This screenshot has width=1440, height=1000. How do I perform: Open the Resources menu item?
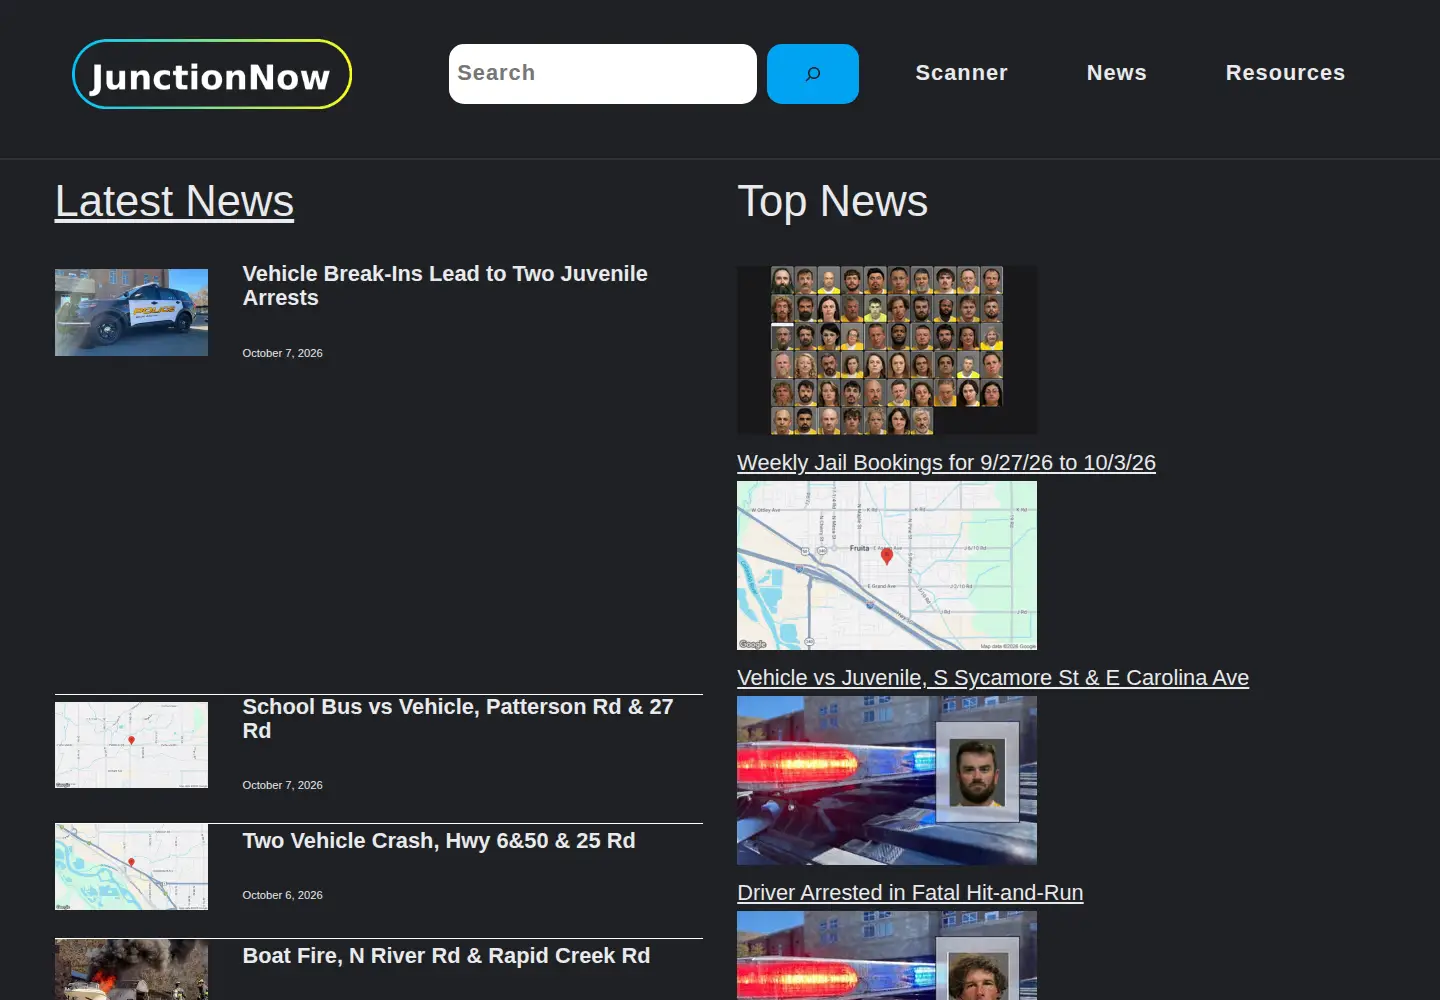(x=1285, y=73)
